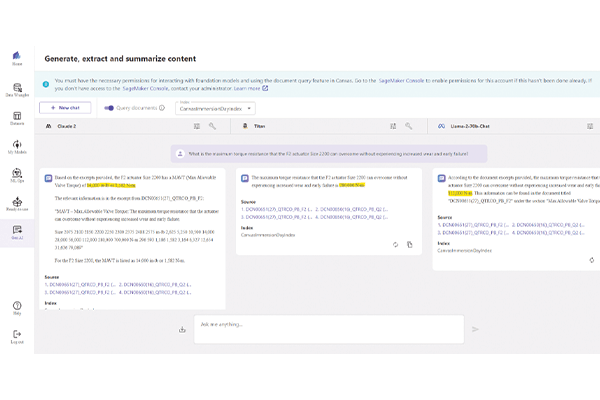600x400 pixels.
Task: Click the Index name under Titan response
Action: click(x=268, y=235)
